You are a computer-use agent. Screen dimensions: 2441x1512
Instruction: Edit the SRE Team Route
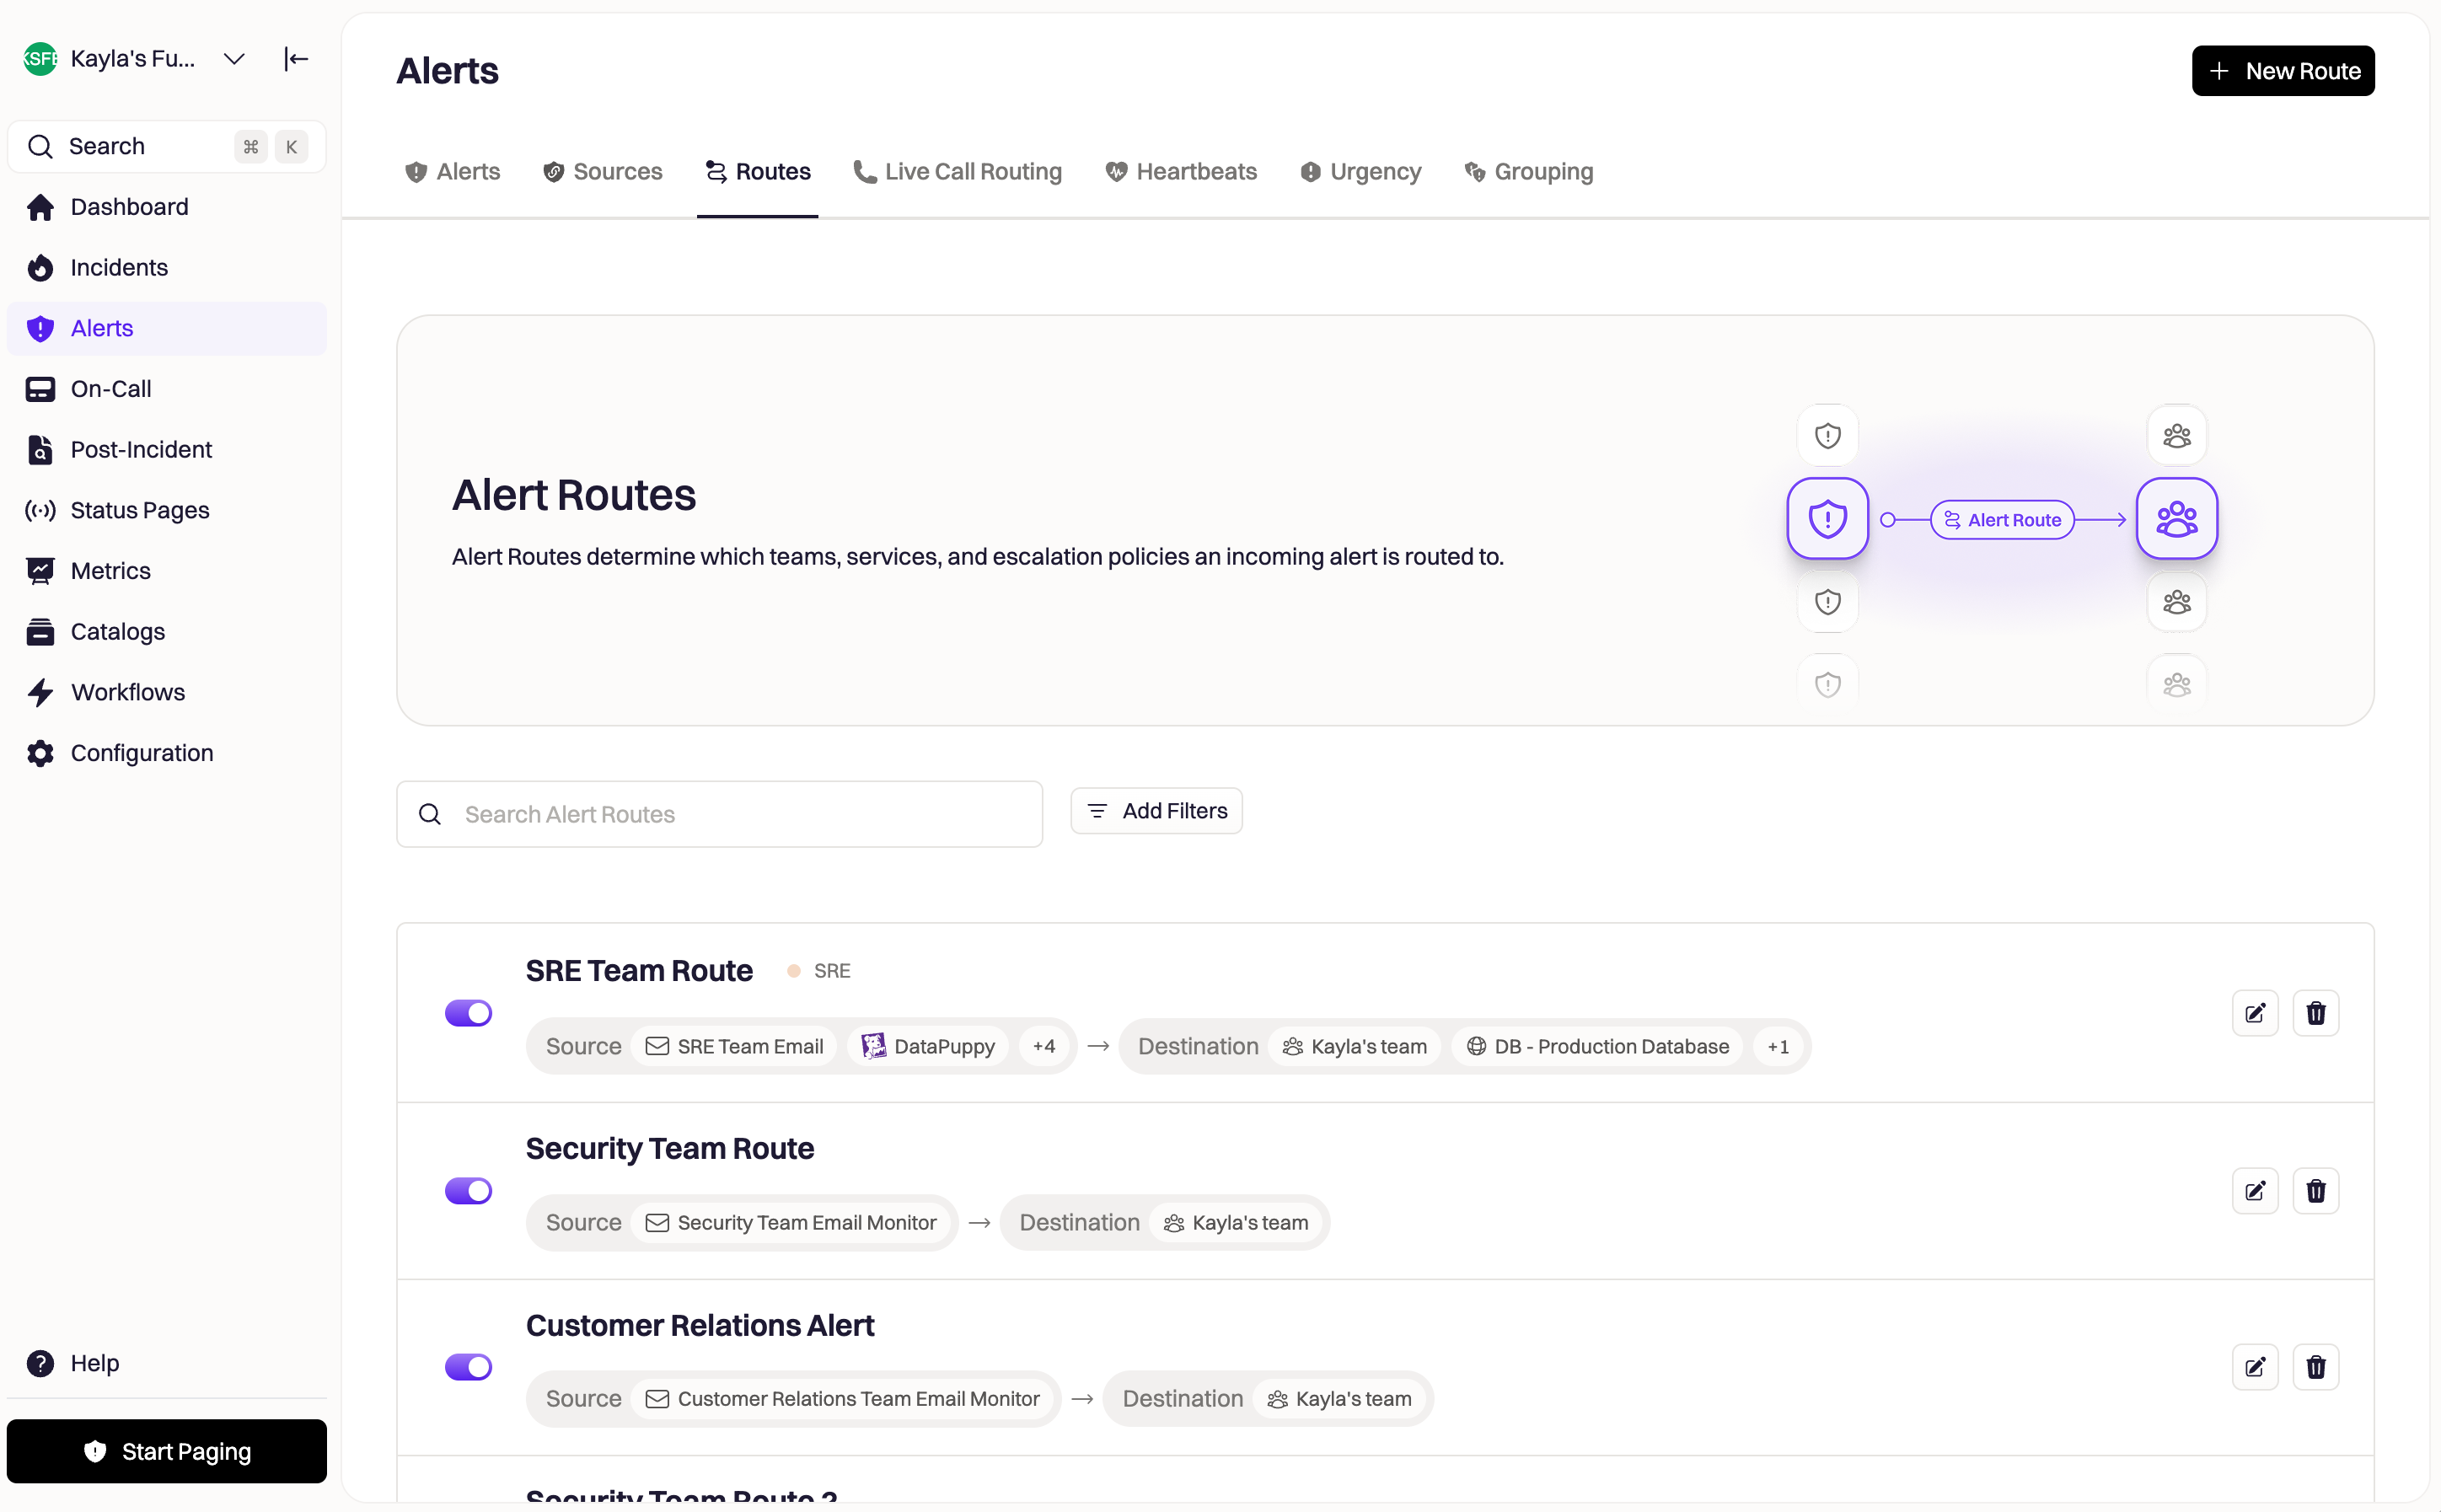pos(2254,1013)
